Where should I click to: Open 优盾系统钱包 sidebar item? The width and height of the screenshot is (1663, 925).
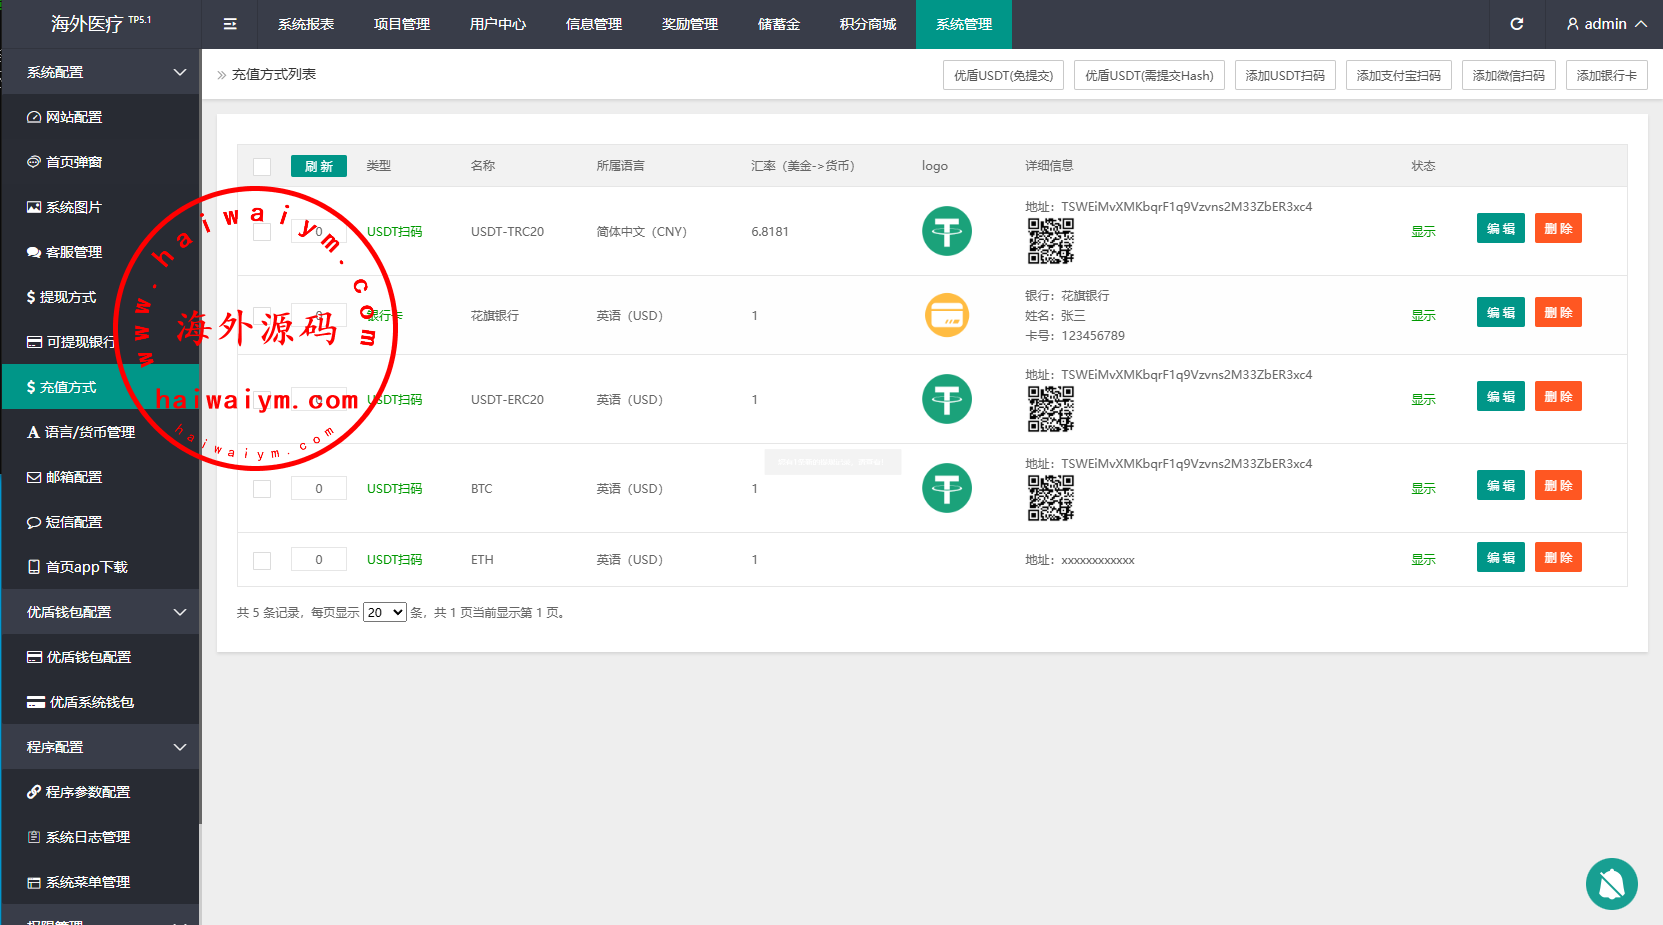coord(100,702)
